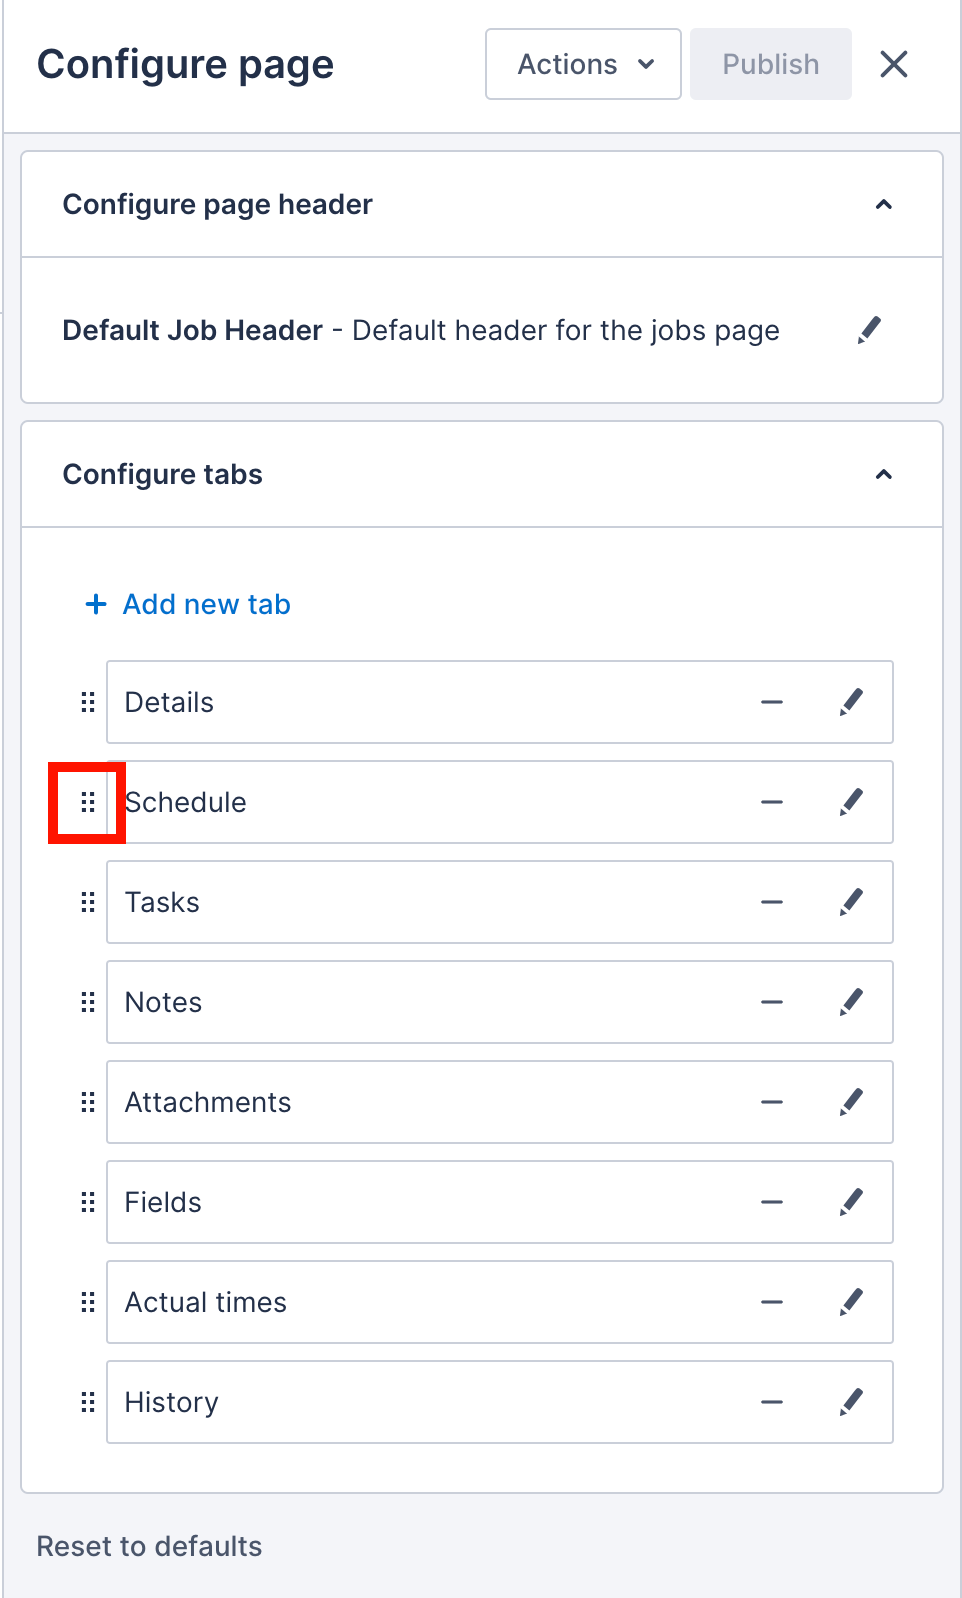This screenshot has width=962, height=1598.
Task: Close the Configure page panel
Action: tap(894, 64)
